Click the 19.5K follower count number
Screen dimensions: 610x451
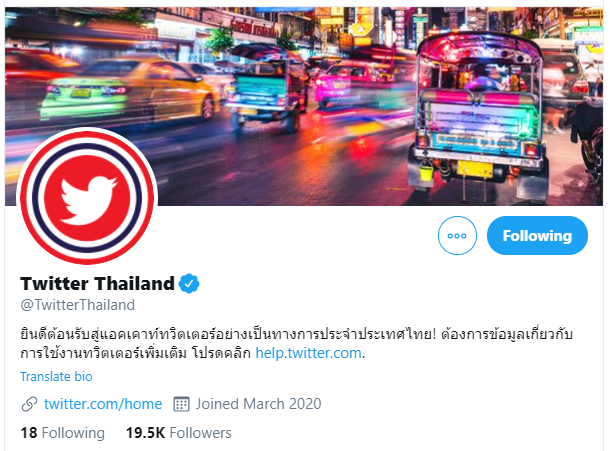tap(145, 433)
